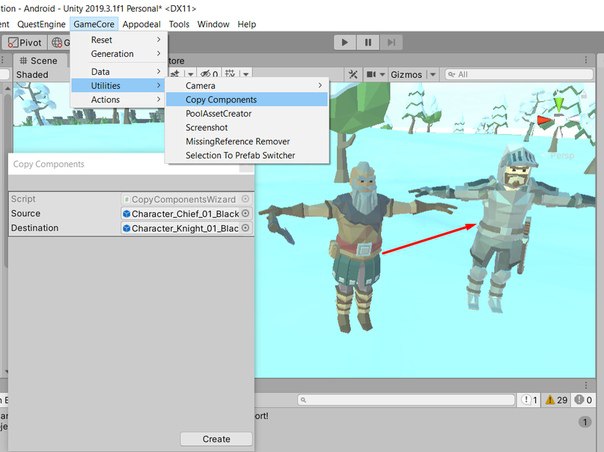Viewport: 604px width, 452px height.
Task: Click the console message count badge
Action: [585, 422]
